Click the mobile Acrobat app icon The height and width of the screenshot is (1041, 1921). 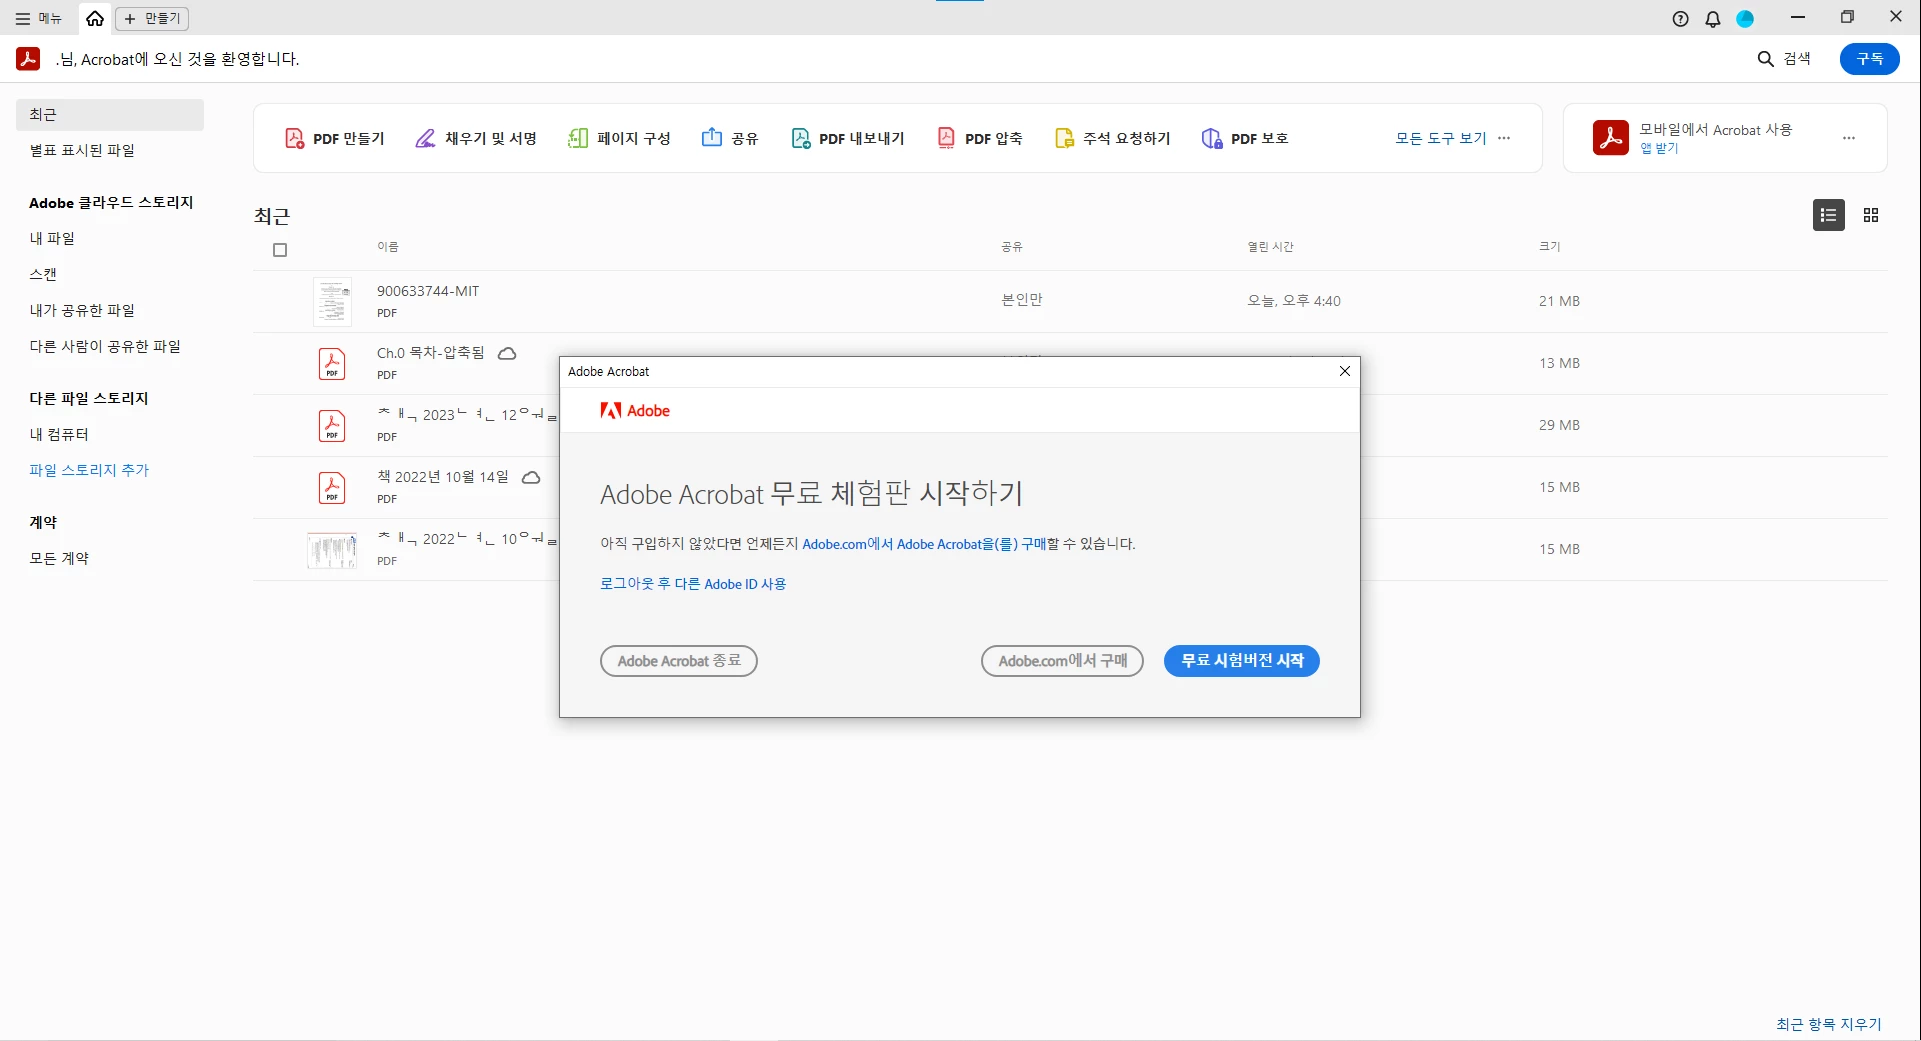1610,138
